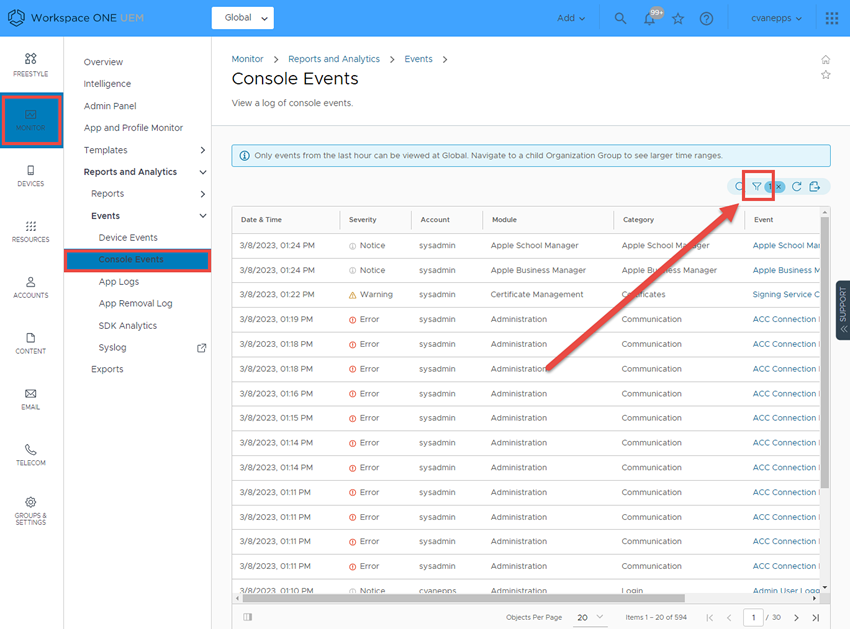Select Console Events menu item
Image resolution: width=850 pixels, height=629 pixels.
[x=137, y=260]
